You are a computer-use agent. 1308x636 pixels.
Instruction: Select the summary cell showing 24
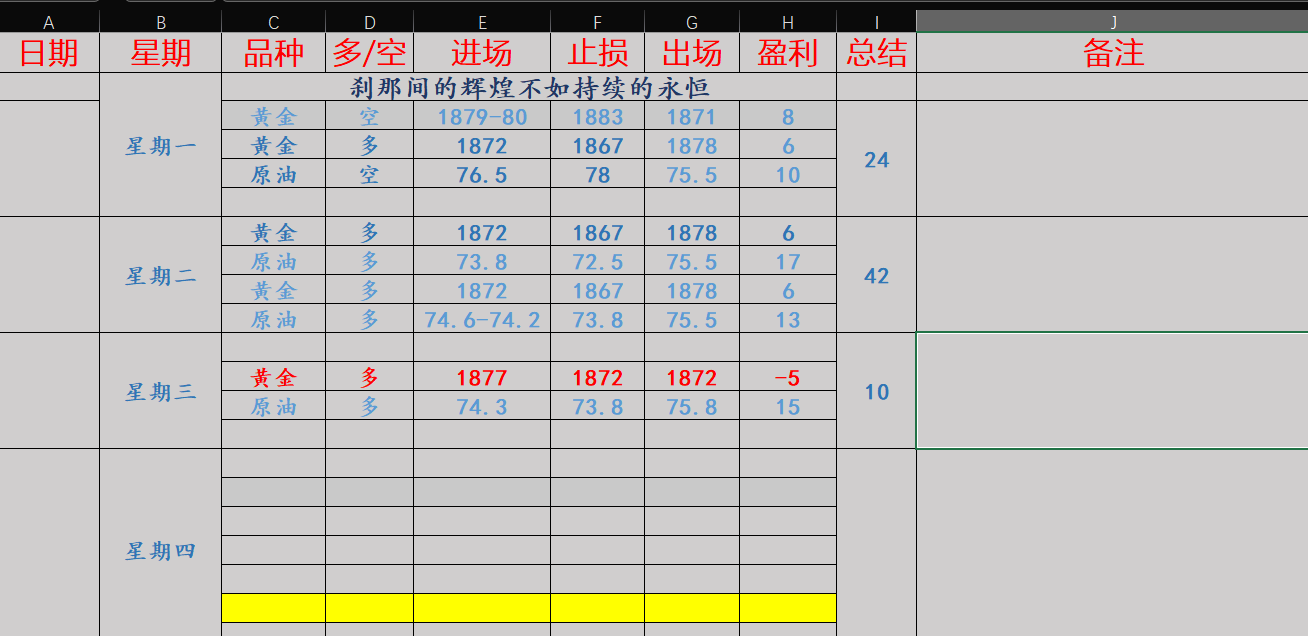[876, 159]
